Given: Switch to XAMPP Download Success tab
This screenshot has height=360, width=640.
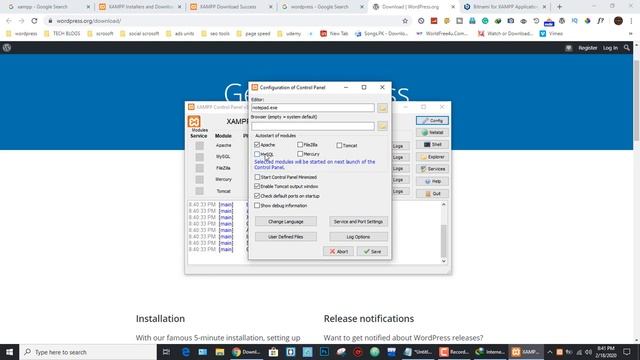Looking at the screenshot, I should (231, 7).
